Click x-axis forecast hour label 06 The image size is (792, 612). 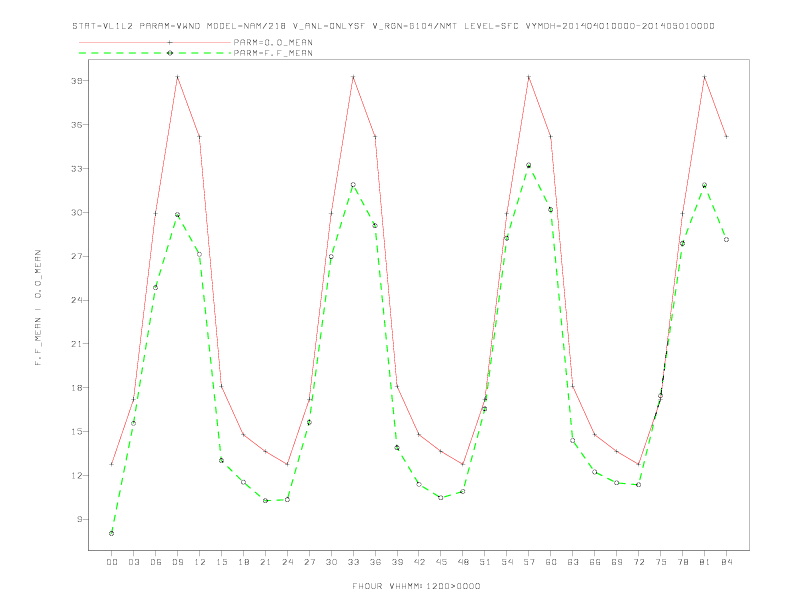click(x=156, y=562)
